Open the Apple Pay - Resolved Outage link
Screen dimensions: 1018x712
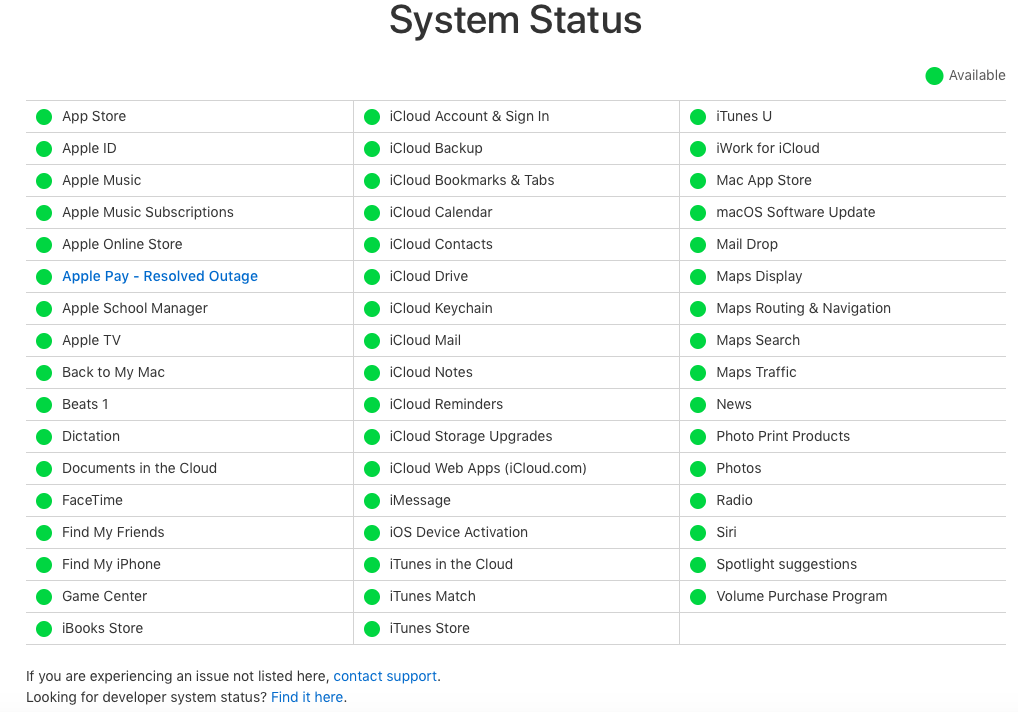[x=160, y=276]
